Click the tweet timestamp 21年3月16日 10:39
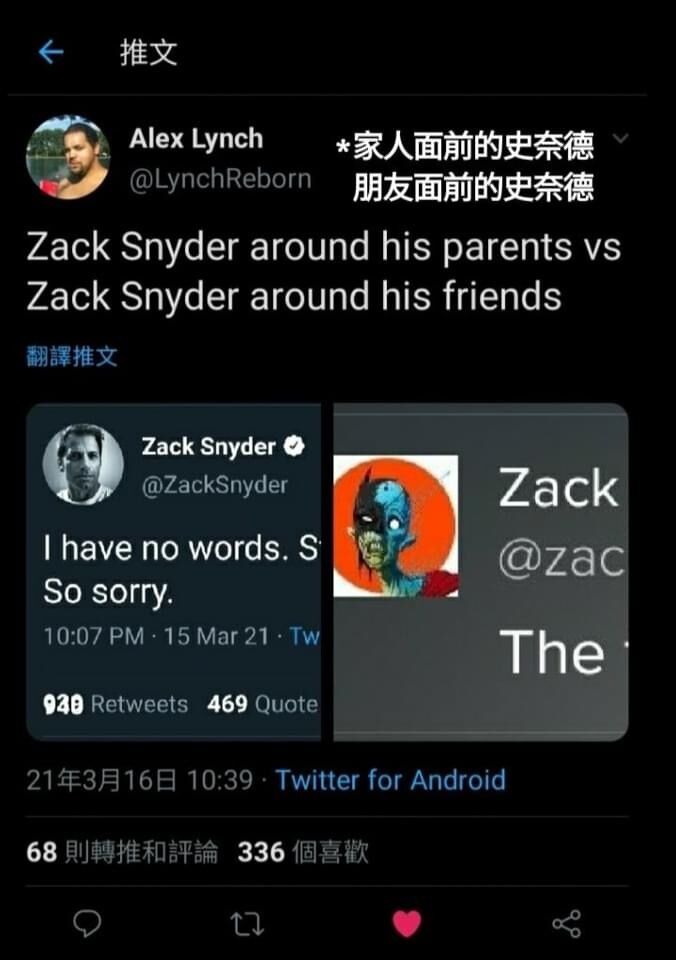 (140, 780)
